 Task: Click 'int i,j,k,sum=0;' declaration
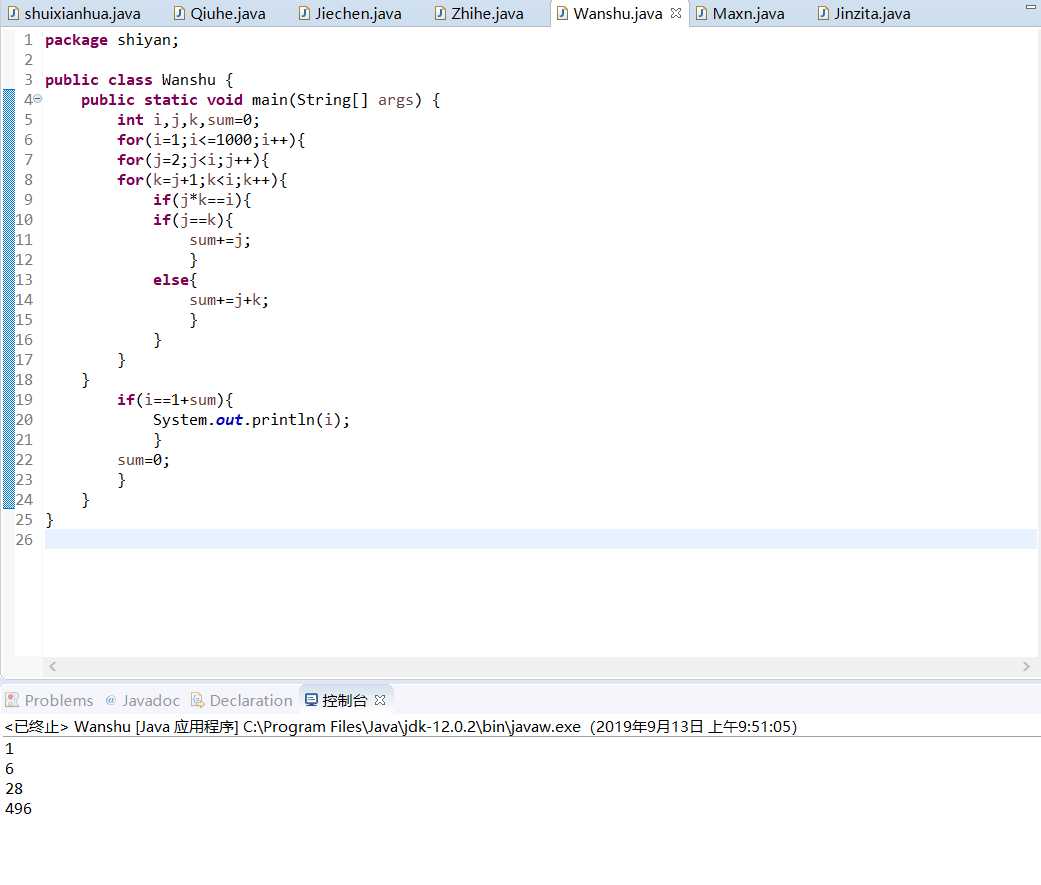tap(188, 120)
